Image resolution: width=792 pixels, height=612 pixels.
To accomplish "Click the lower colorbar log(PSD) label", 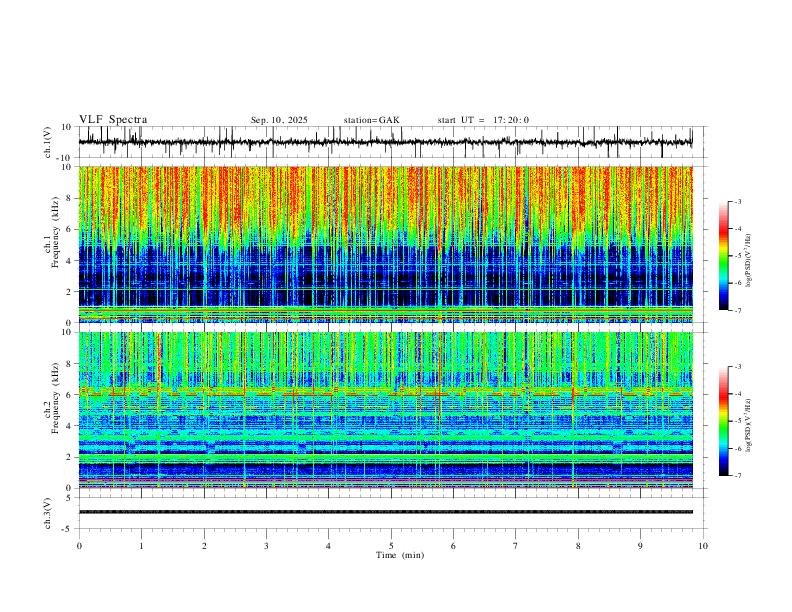I will [748, 426].
